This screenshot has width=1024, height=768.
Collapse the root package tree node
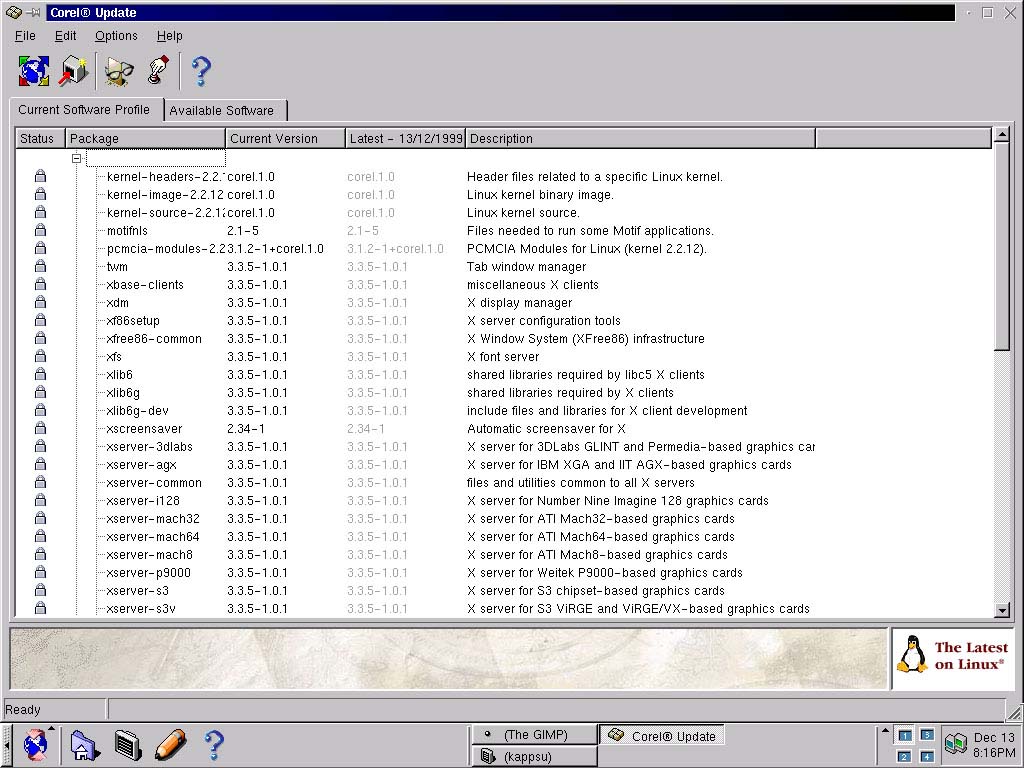[76, 159]
